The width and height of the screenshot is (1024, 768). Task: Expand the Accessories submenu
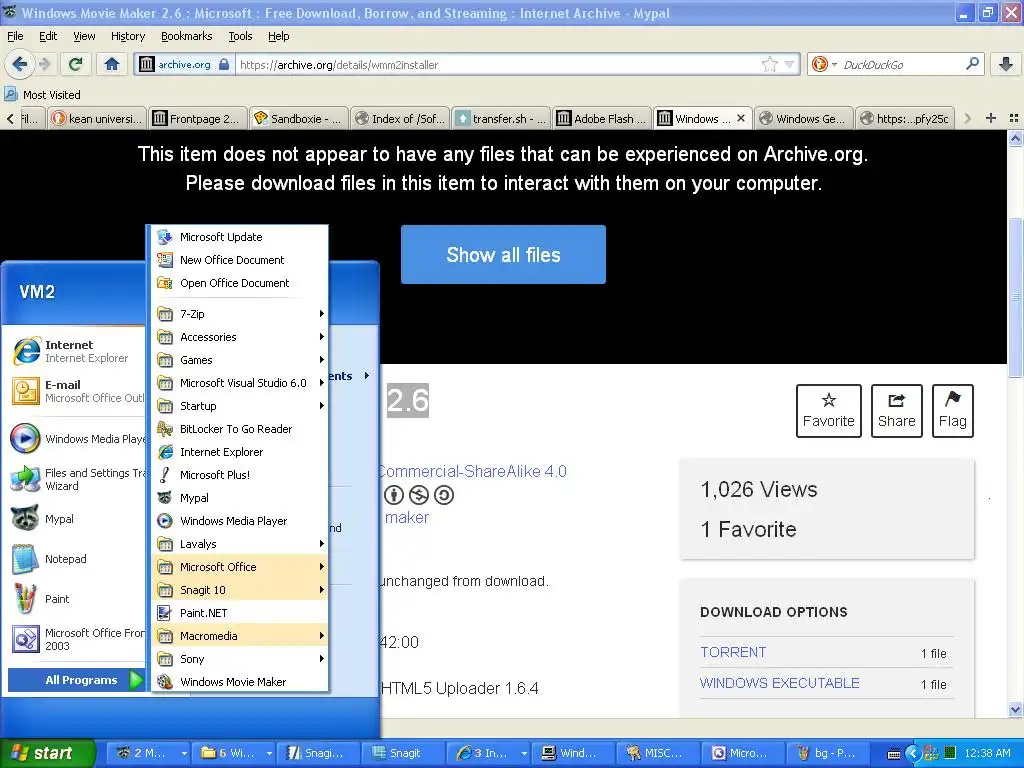coord(240,337)
